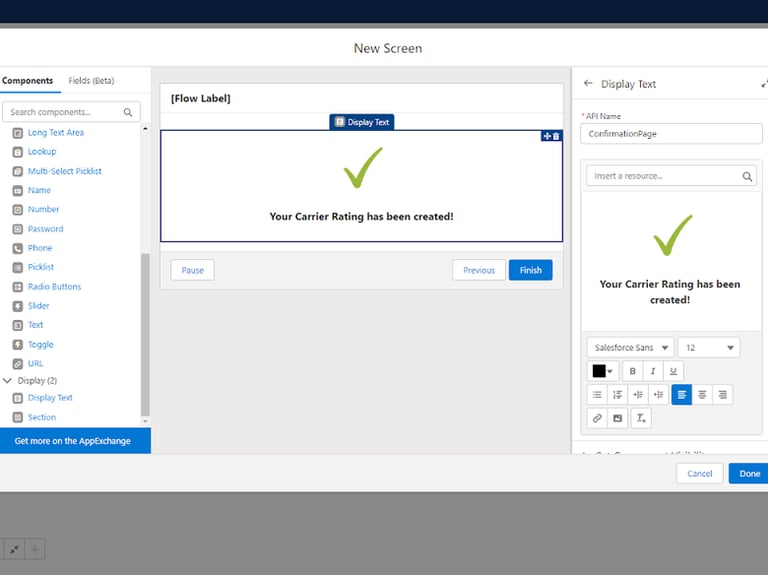The height and width of the screenshot is (575, 768).
Task: Edit the API Name field ConfirmationPage
Action: click(671, 134)
